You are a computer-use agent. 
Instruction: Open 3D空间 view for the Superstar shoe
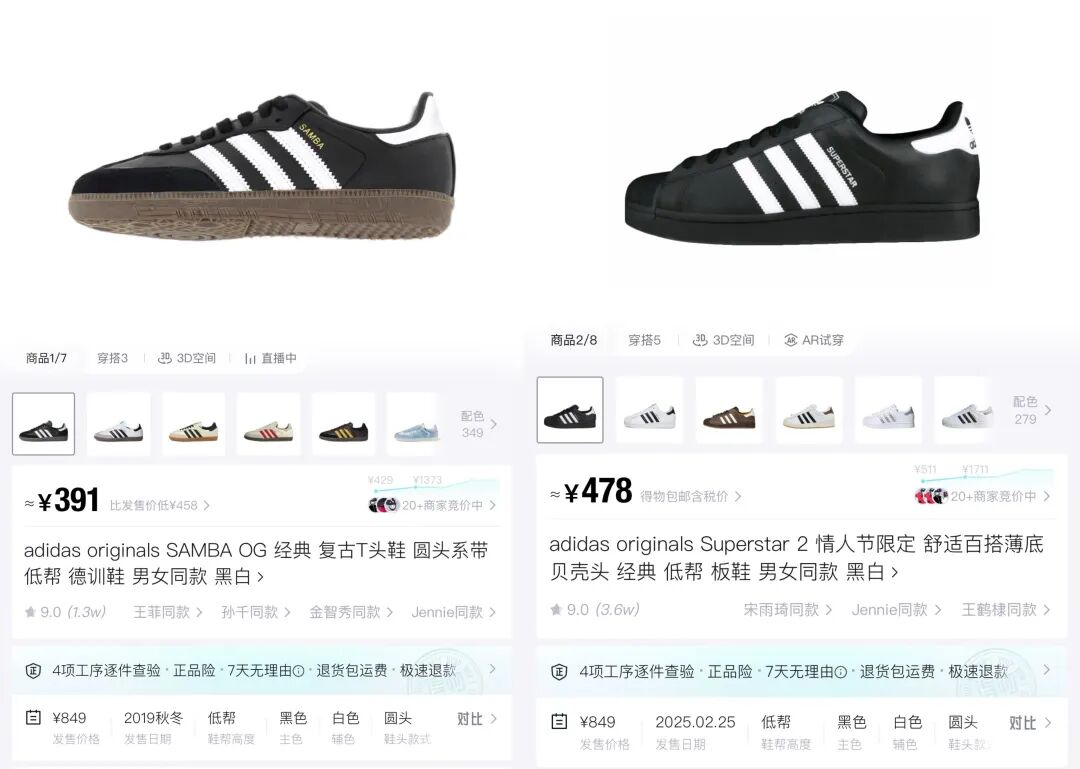tap(723, 340)
